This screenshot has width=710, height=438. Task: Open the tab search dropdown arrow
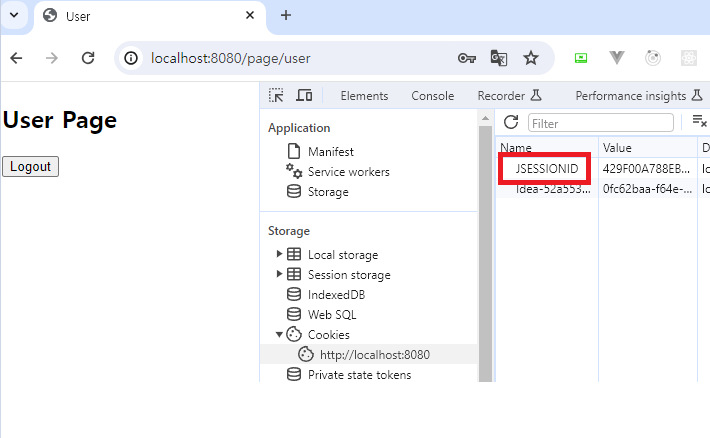coord(14,15)
